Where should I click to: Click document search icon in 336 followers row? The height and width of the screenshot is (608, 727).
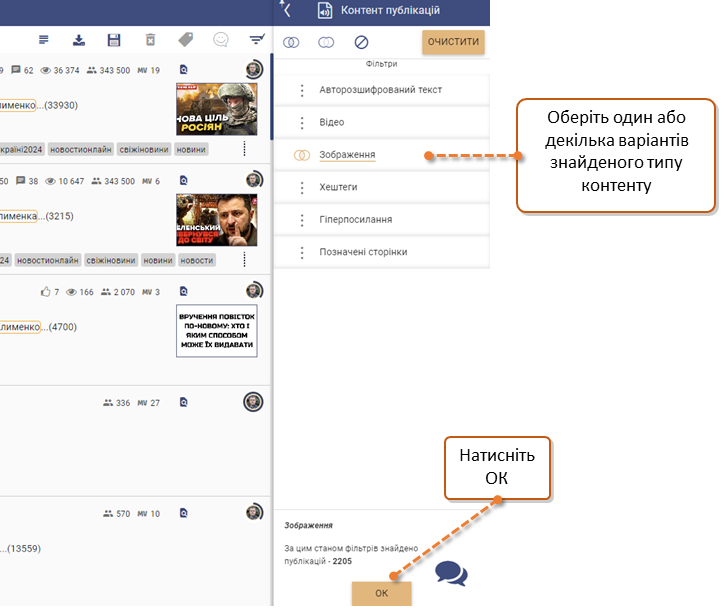coord(184,402)
